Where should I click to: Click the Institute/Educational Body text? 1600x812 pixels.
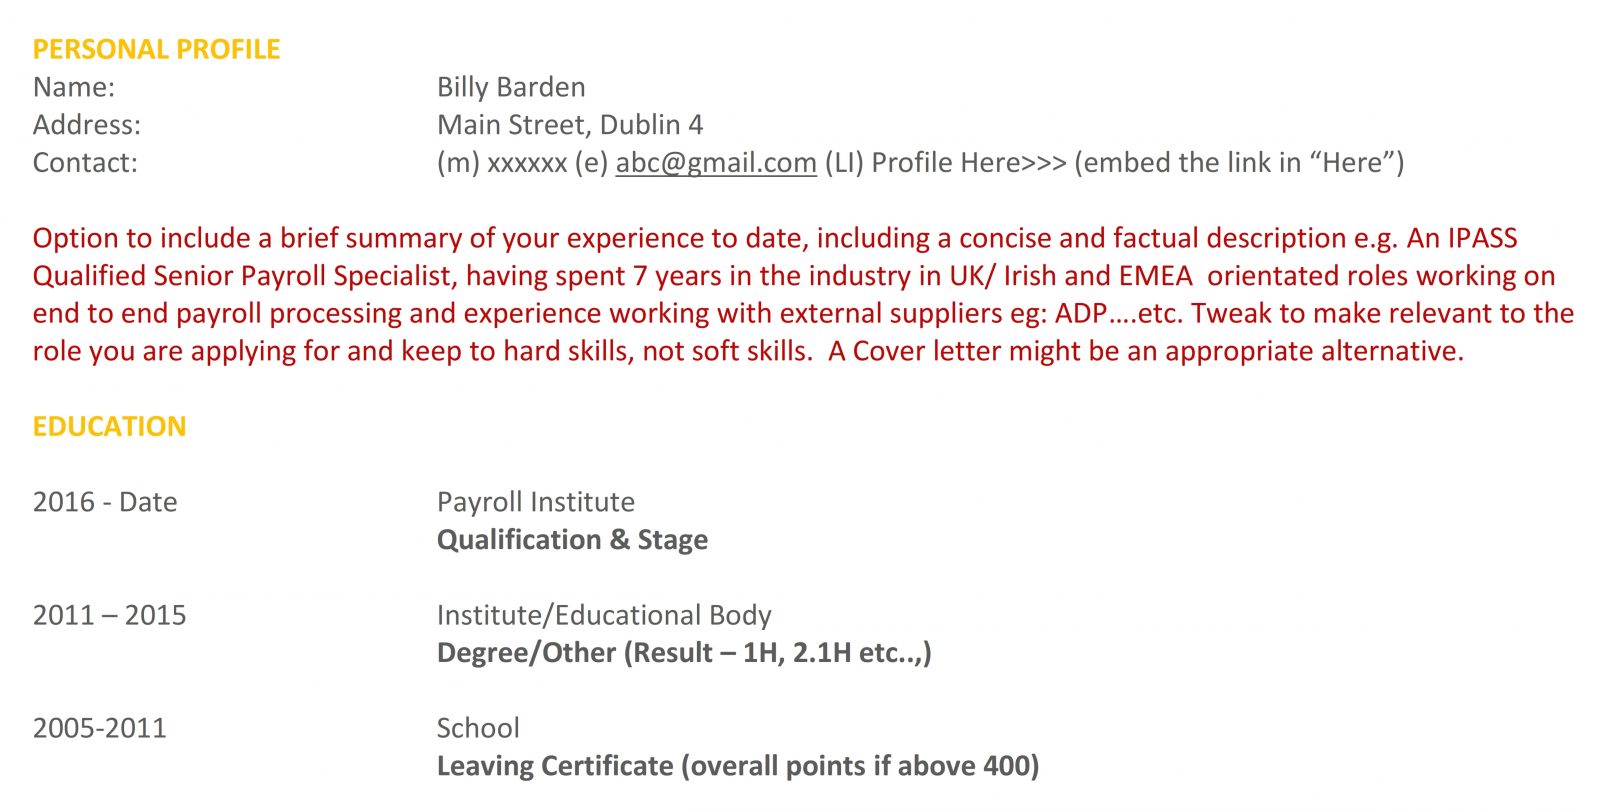point(604,615)
